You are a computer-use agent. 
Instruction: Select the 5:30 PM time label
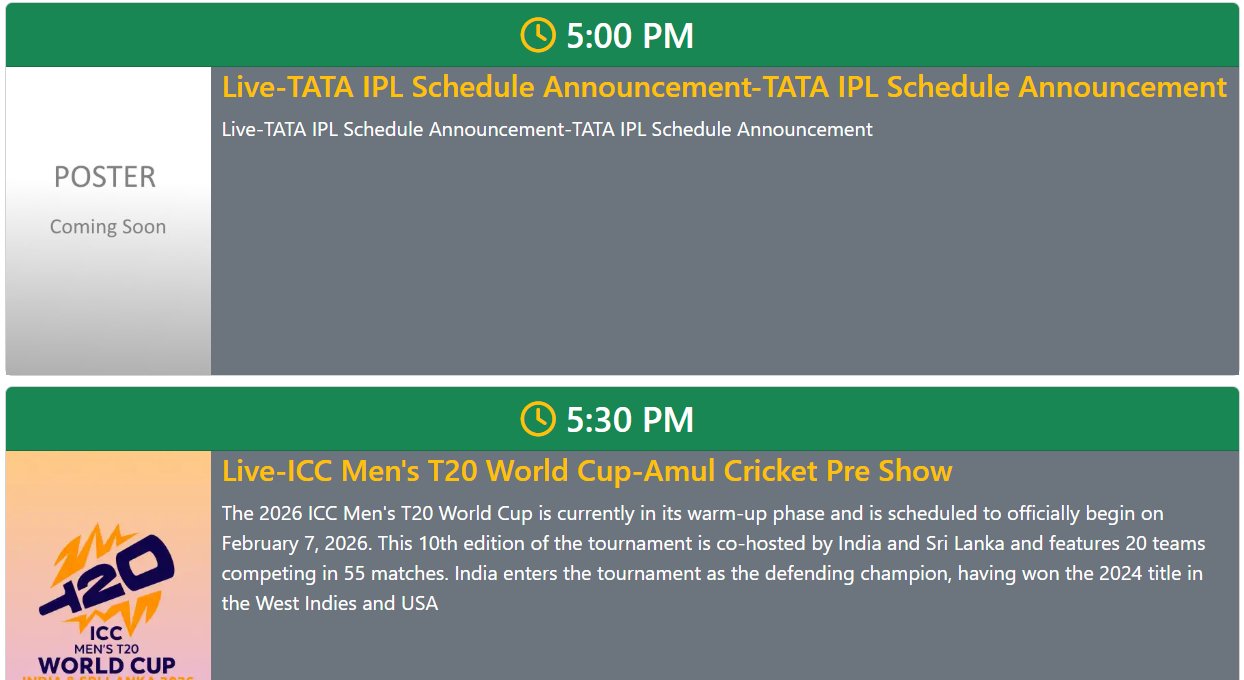[x=629, y=420]
